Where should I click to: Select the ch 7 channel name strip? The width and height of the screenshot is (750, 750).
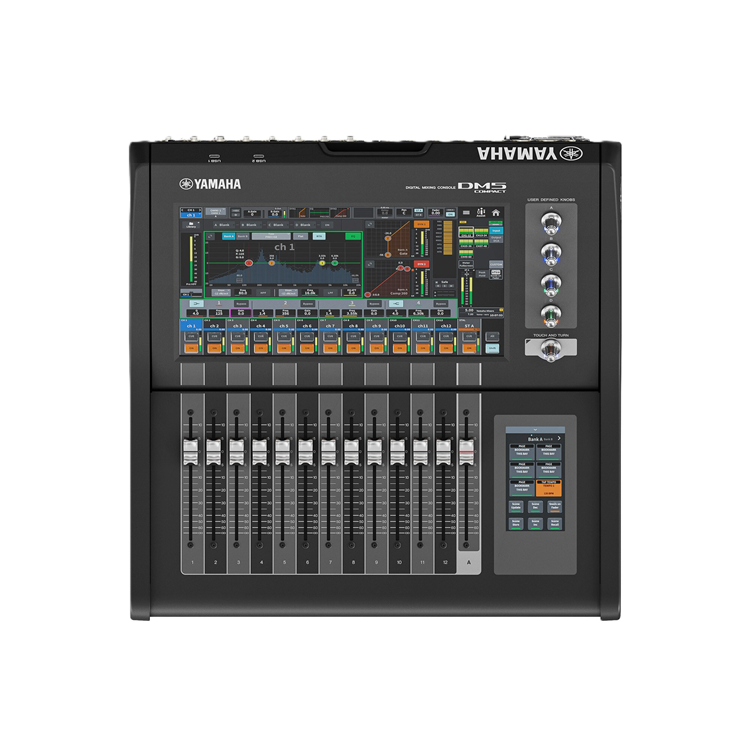coord(330,326)
